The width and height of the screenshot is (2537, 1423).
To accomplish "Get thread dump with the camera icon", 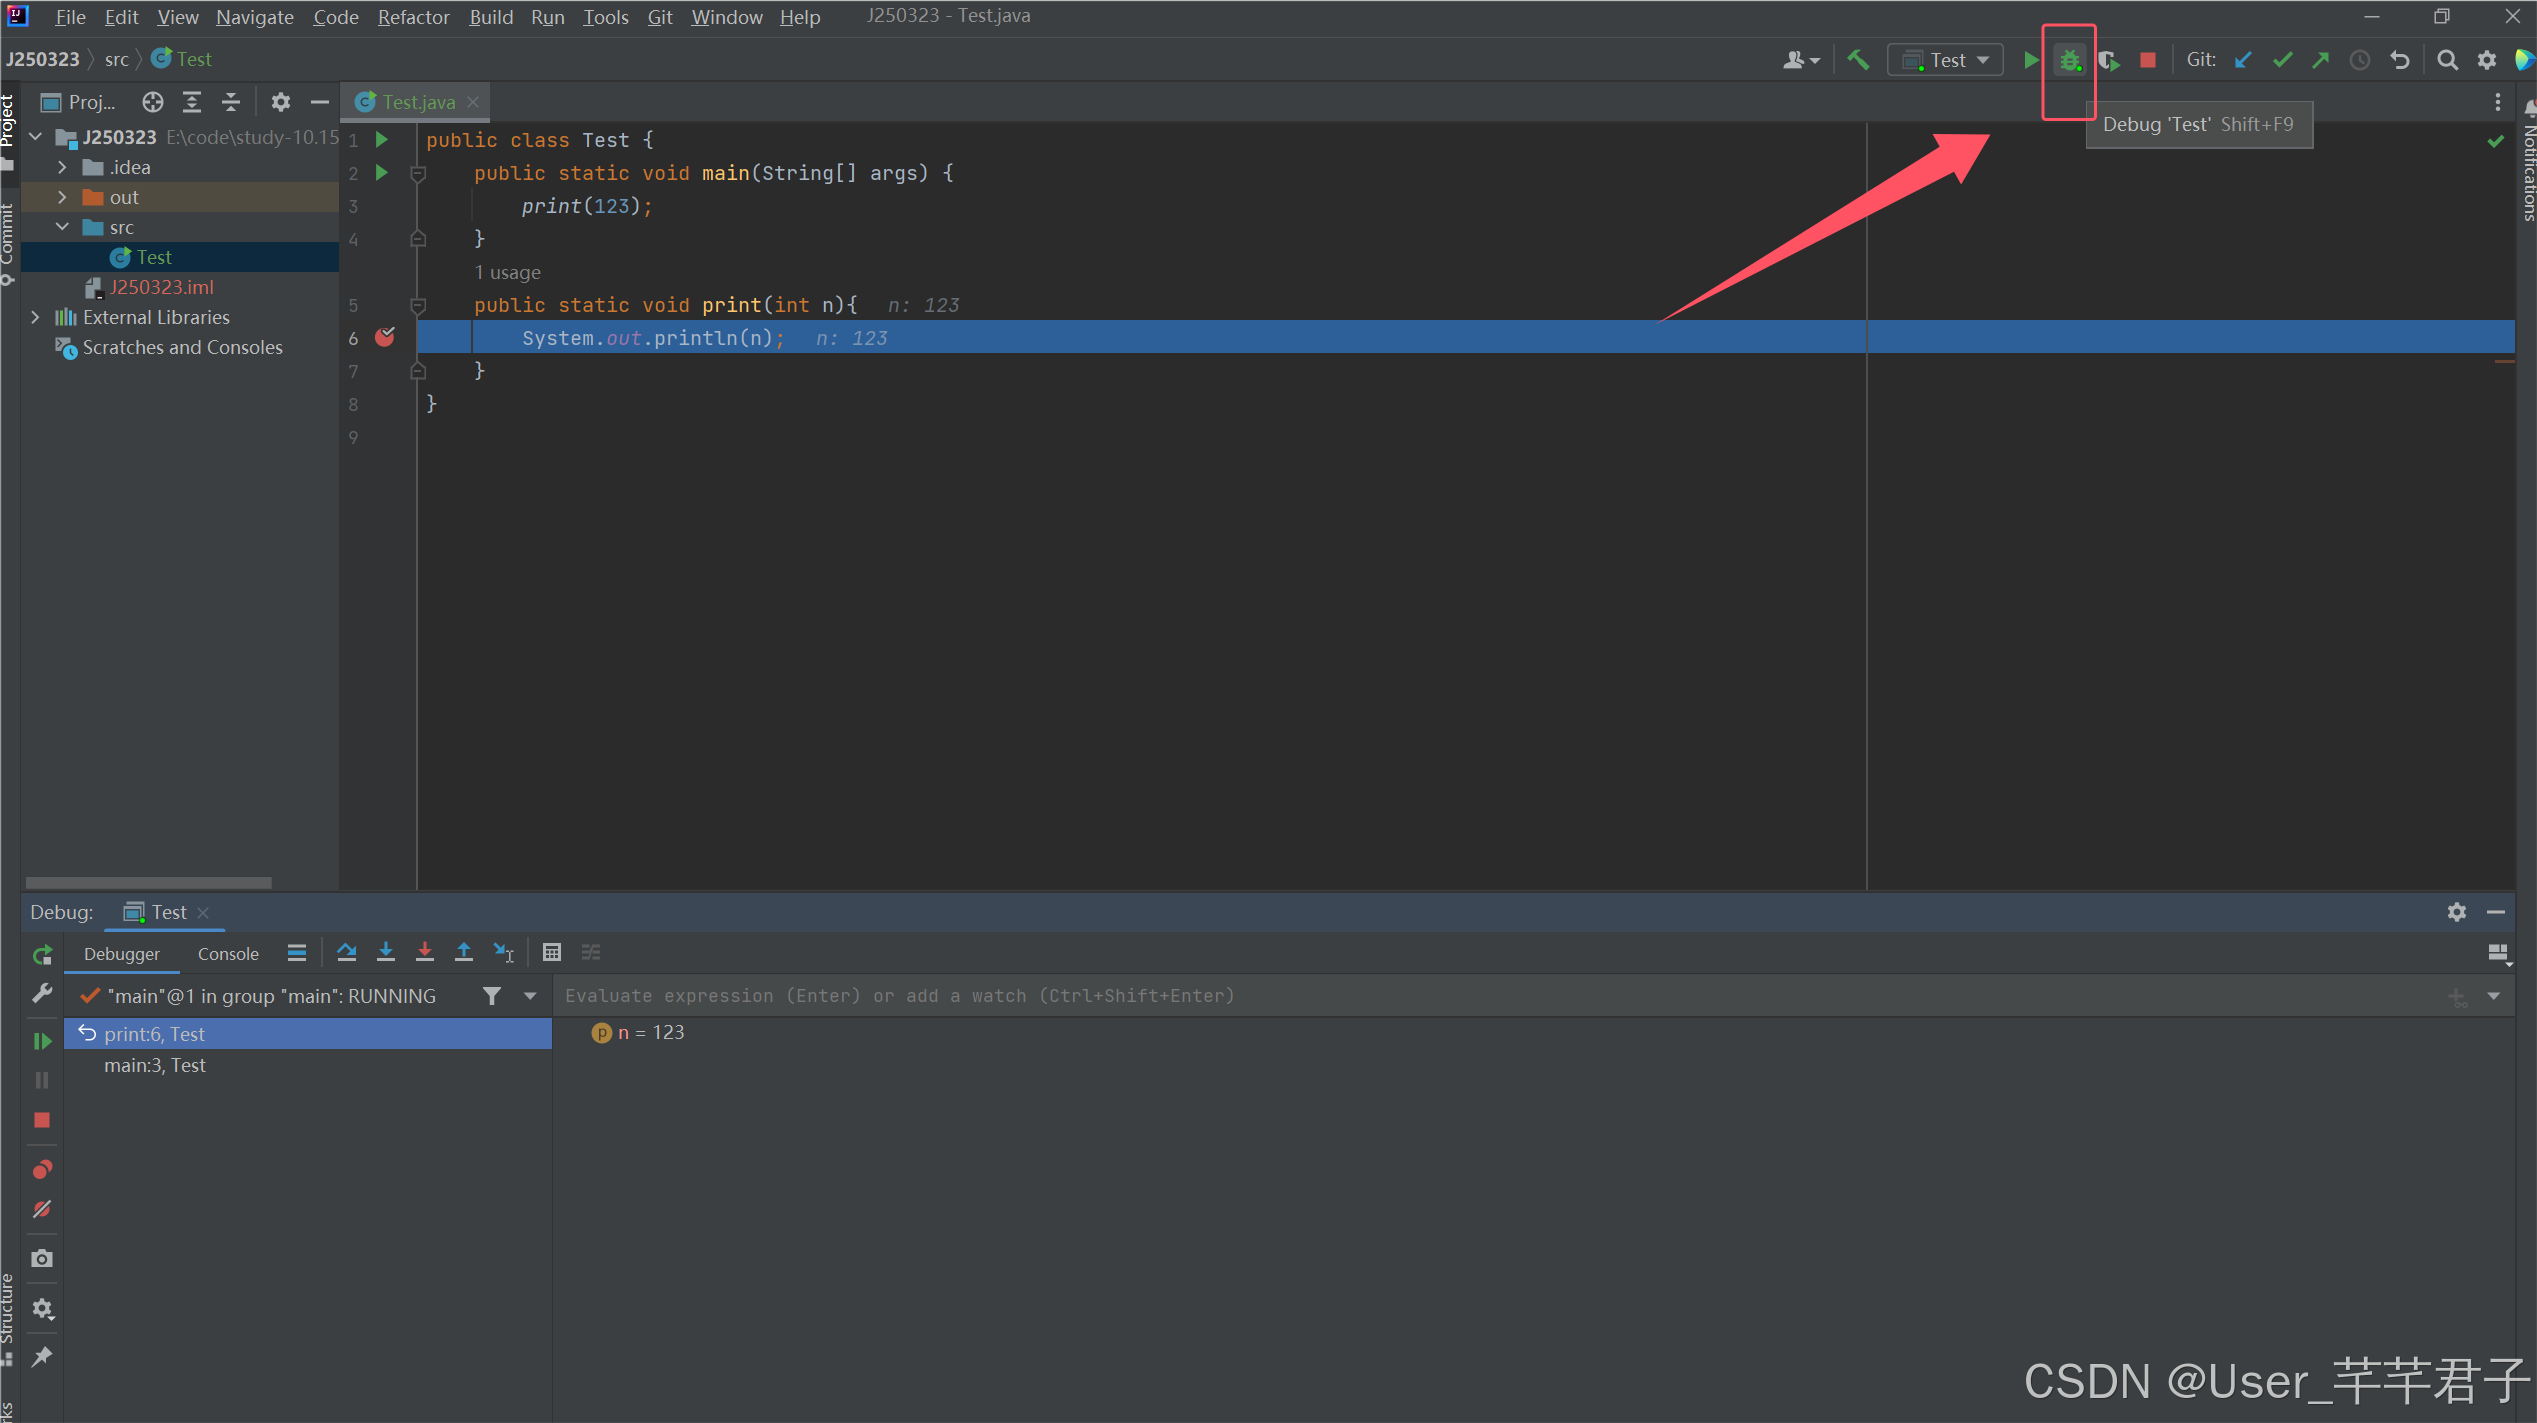I will click(x=42, y=1258).
